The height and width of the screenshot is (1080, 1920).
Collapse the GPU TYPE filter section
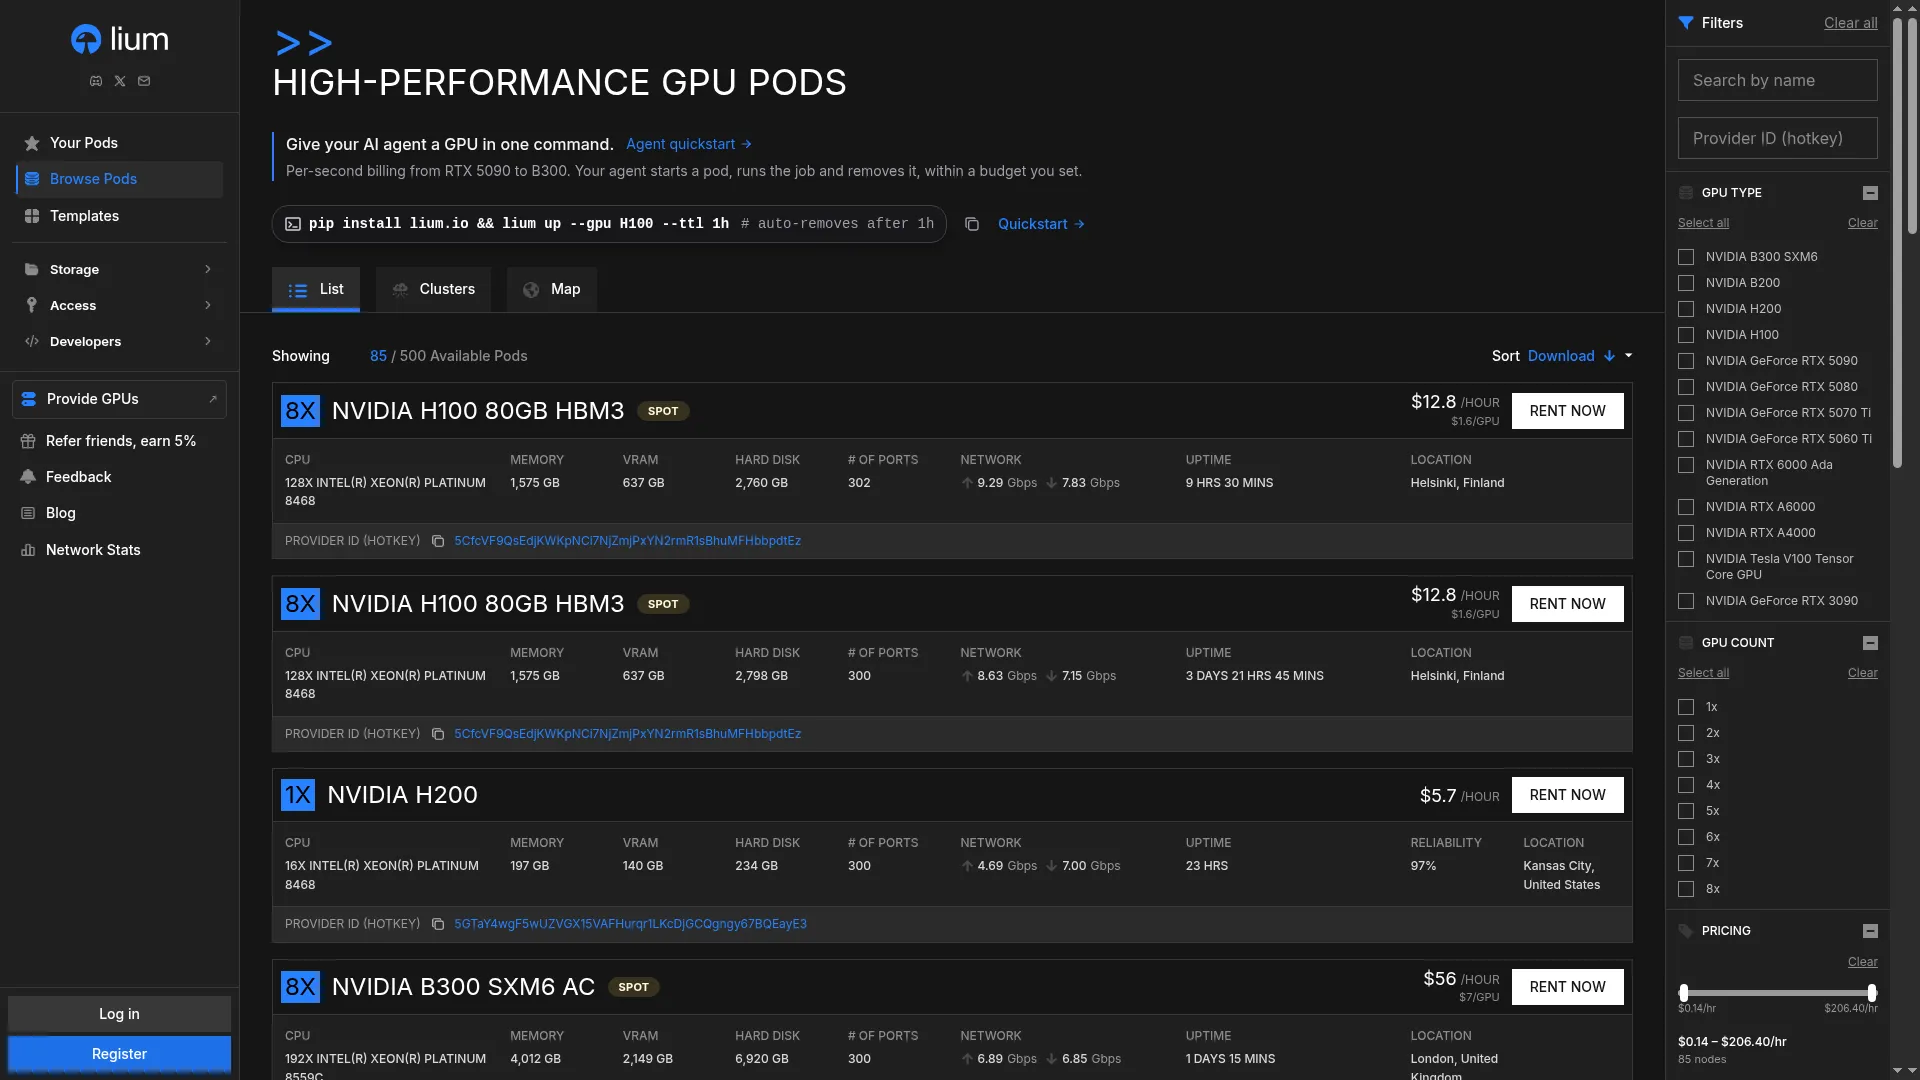[1870, 193]
